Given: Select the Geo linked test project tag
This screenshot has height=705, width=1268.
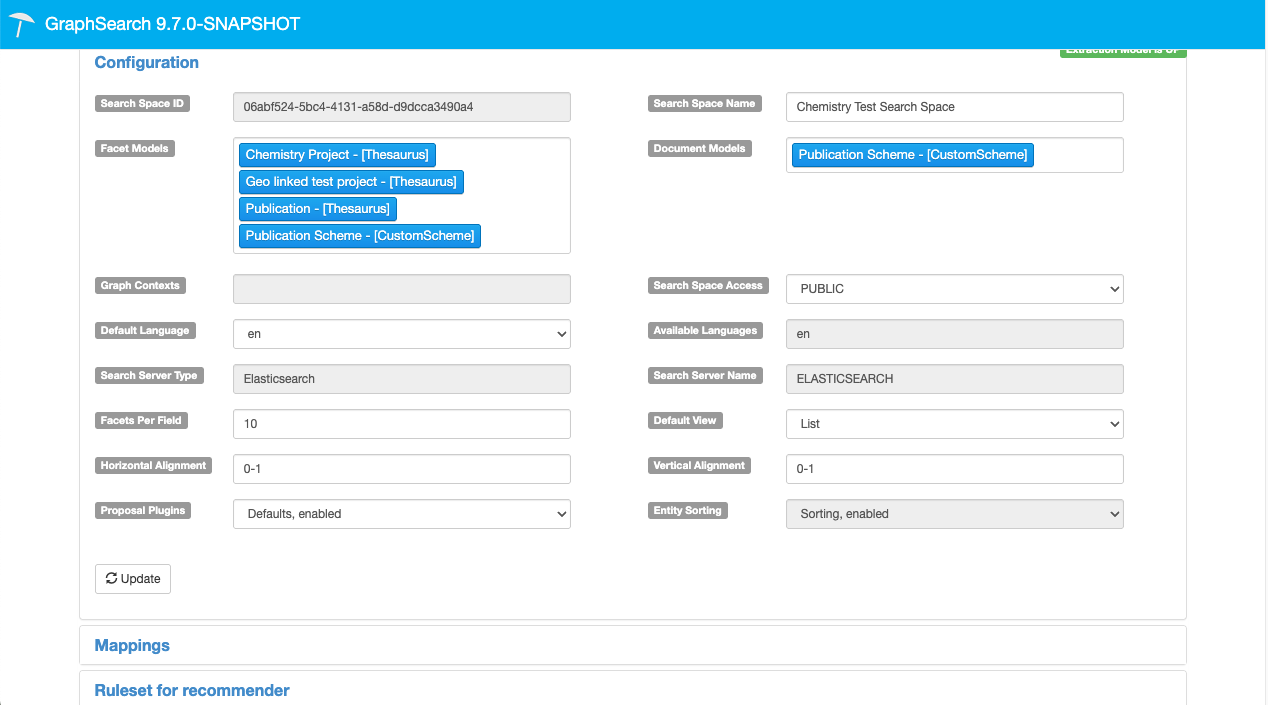Looking at the screenshot, I should [x=351, y=182].
